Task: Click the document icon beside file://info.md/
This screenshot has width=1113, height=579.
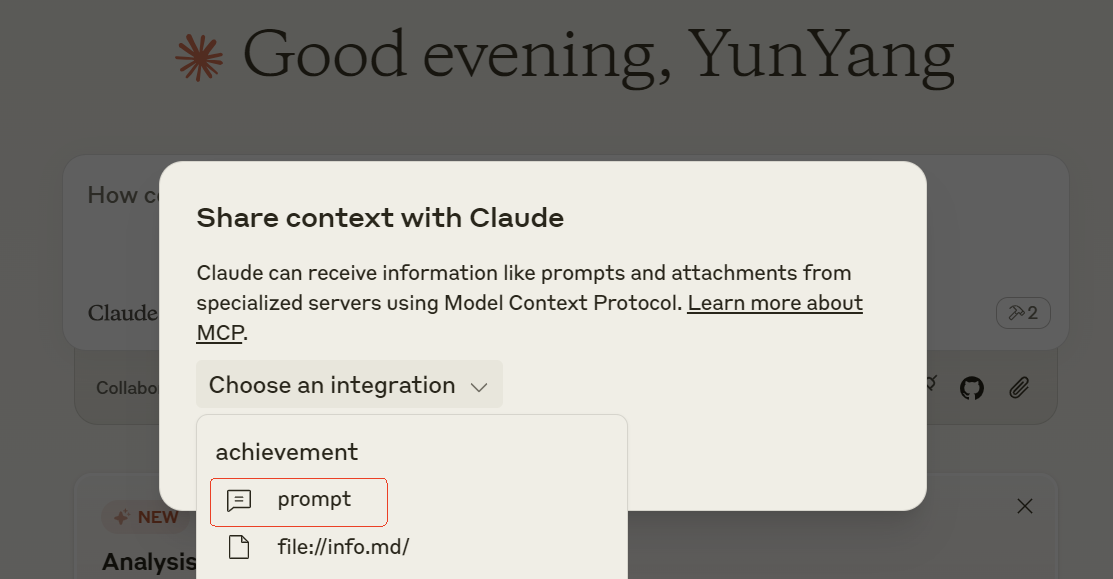Action: (x=239, y=547)
